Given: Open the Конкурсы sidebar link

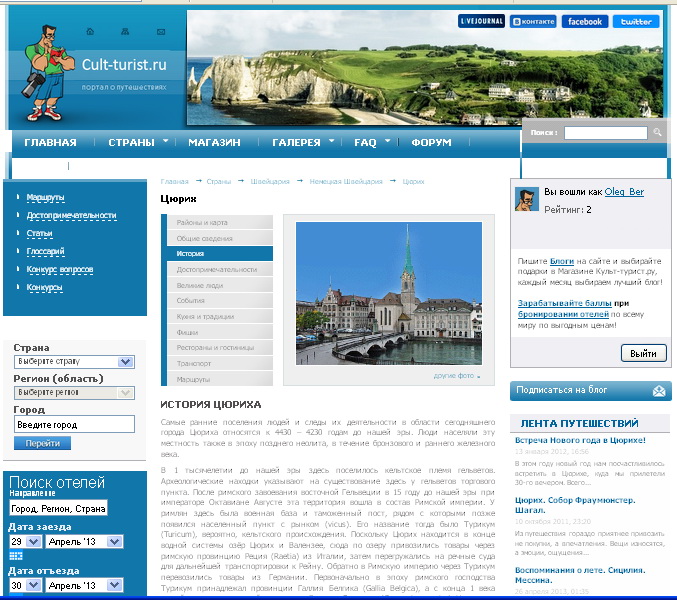Looking at the screenshot, I should (x=44, y=287).
